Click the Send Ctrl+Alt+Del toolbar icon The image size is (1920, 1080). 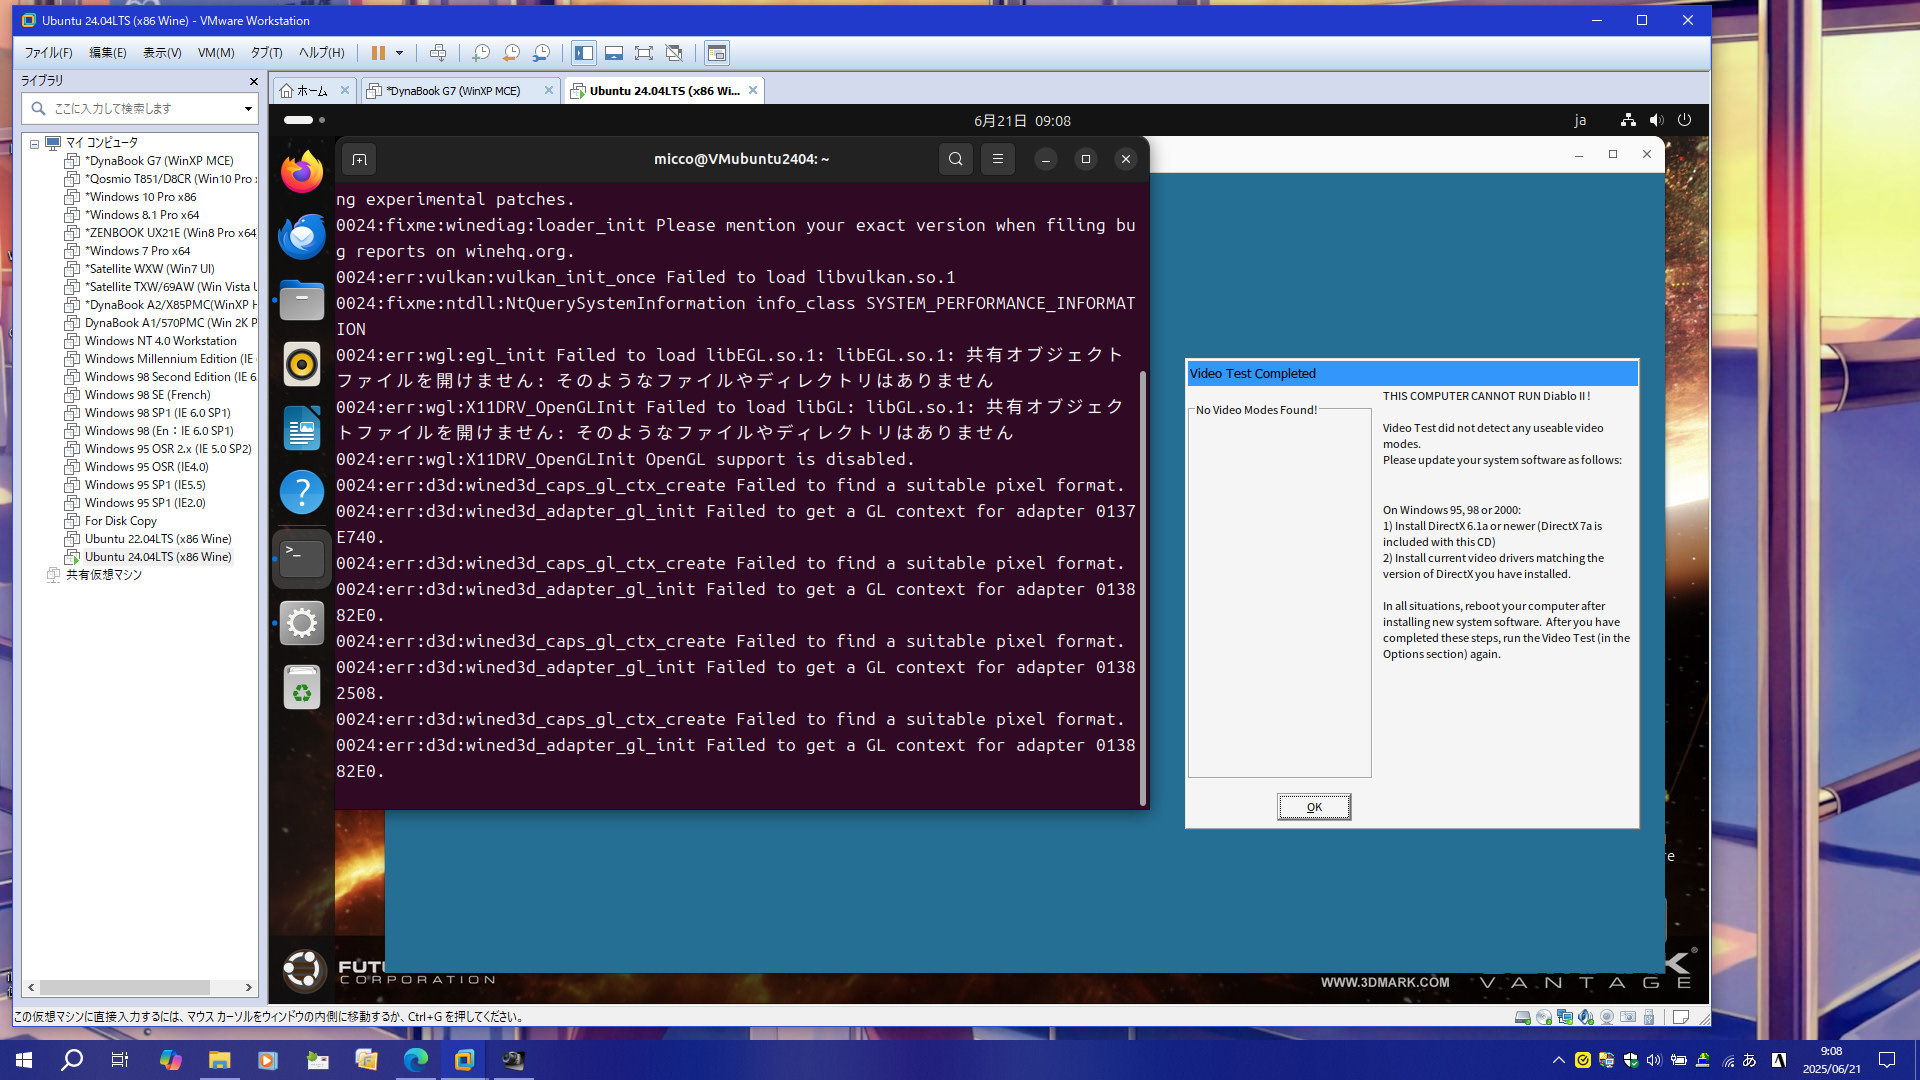437,53
